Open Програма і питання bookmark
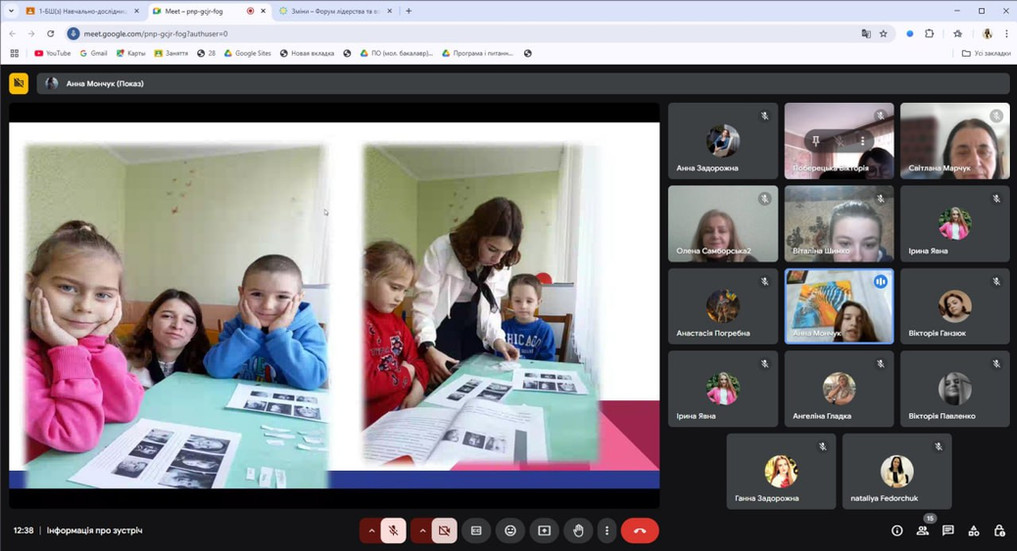This screenshot has width=1017, height=551. (x=477, y=53)
